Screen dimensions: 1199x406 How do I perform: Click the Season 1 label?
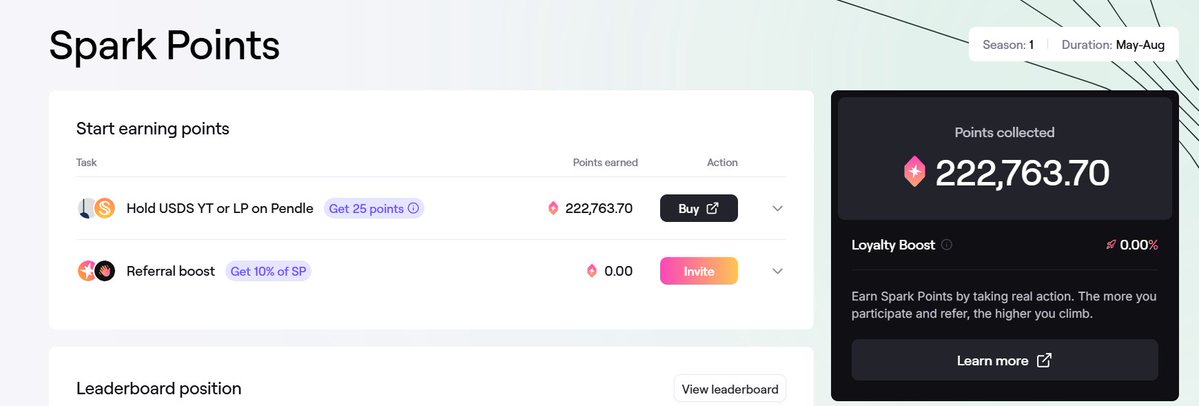tap(1008, 45)
